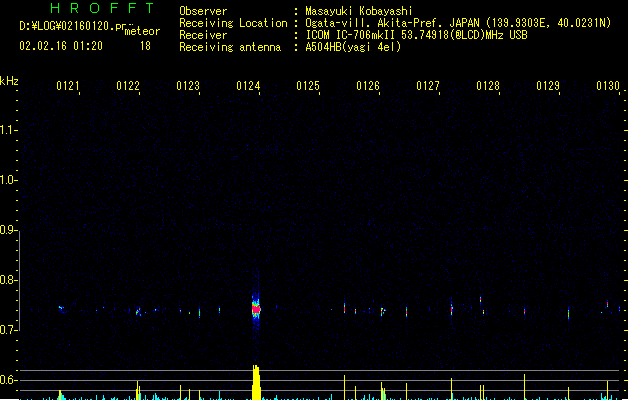Click the 0122 time marker
Image resolution: width=629 pixels, height=400 pixels.
tap(128, 86)
